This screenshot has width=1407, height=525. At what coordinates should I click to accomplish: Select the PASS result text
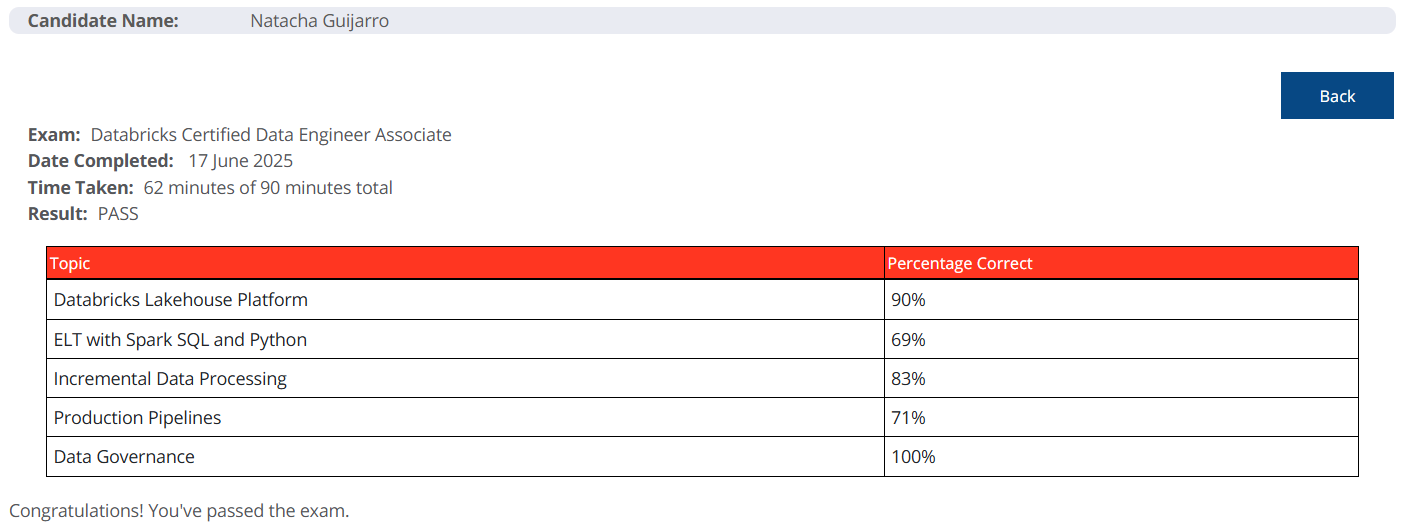[x=118, y=214]
